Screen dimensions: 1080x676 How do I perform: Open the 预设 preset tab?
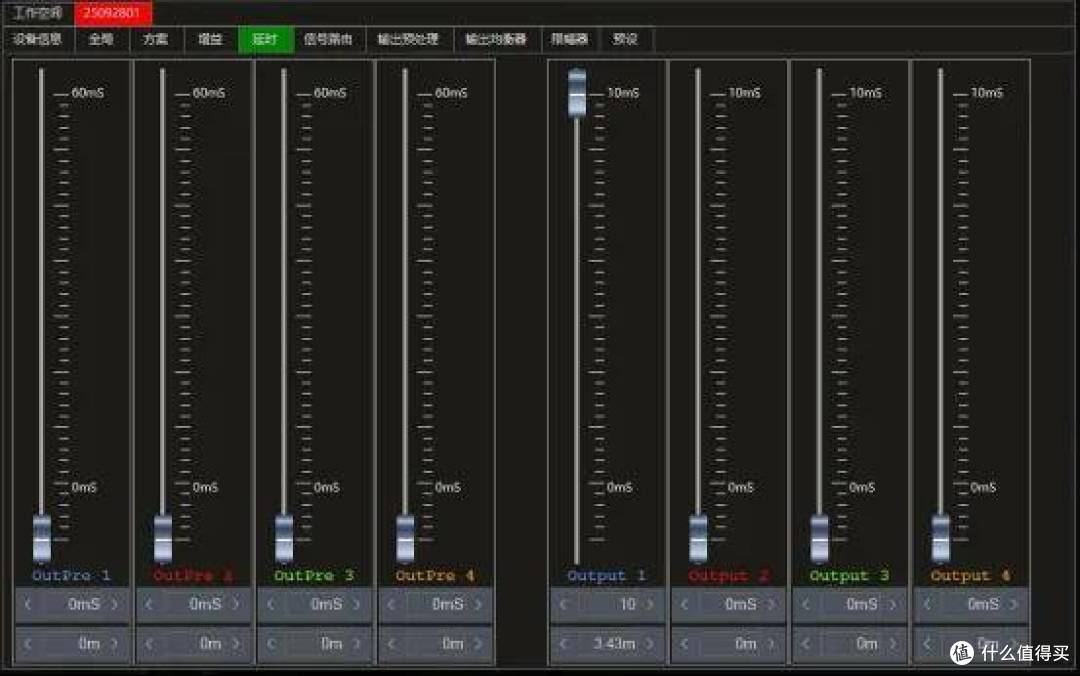(625, 39)
